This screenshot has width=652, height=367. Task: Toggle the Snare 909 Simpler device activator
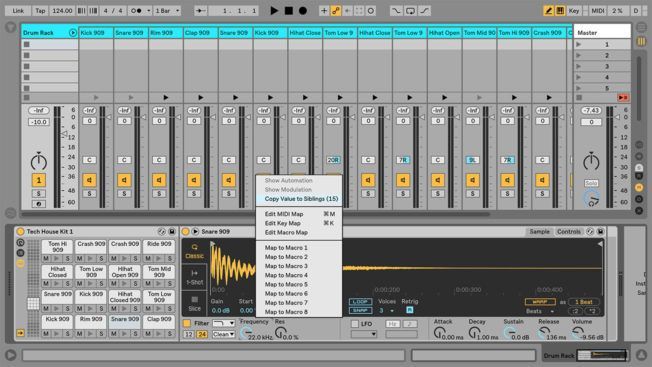(186, 232)
